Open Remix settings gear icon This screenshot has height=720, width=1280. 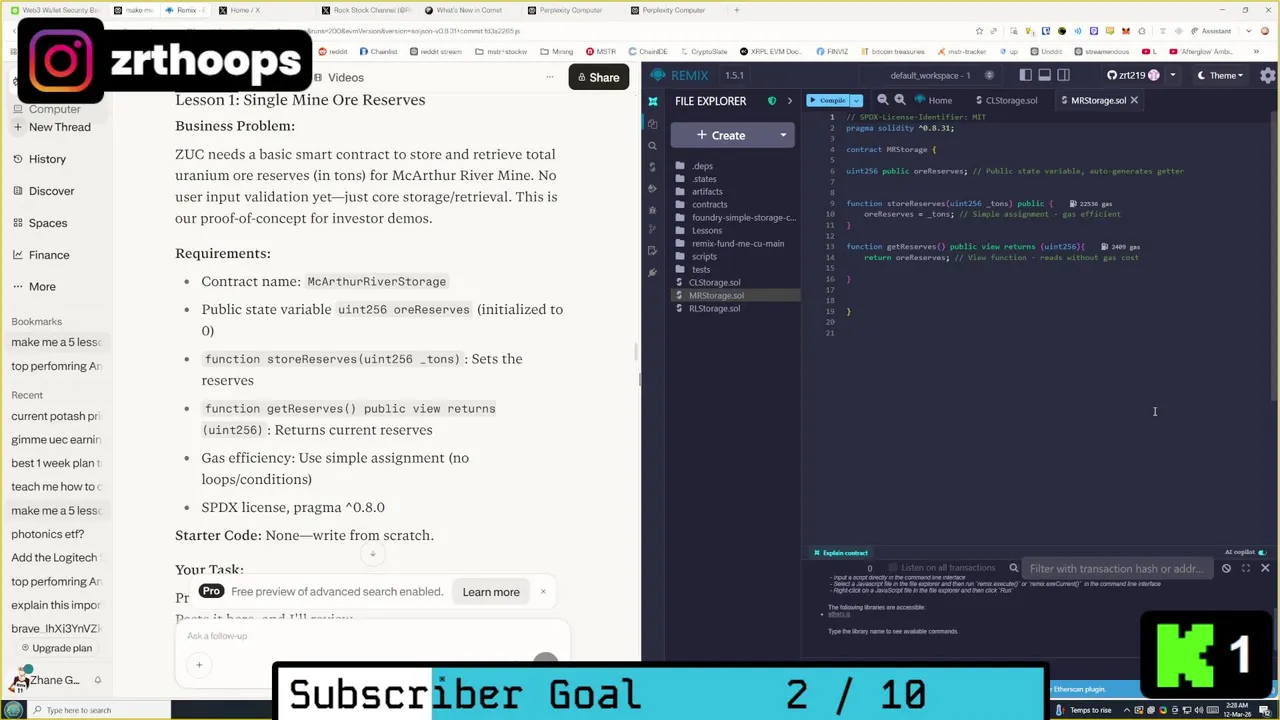[x=1267, y=75]
